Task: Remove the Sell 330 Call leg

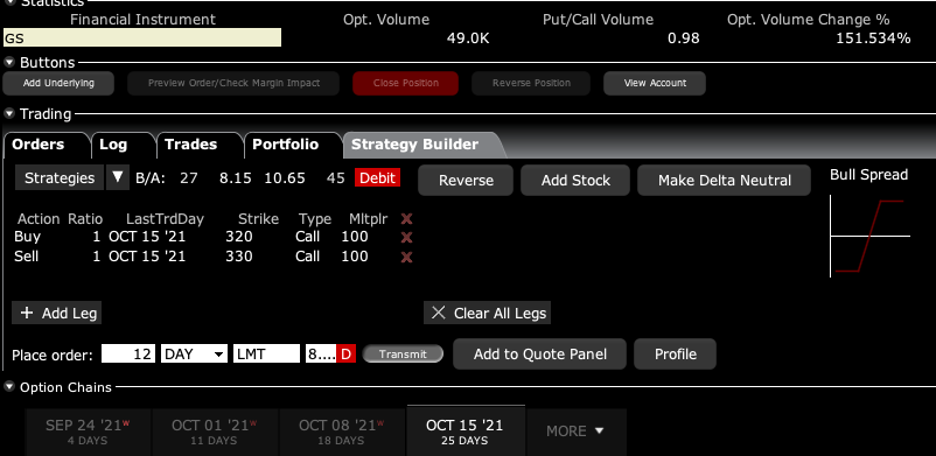Action: (406, 257)
